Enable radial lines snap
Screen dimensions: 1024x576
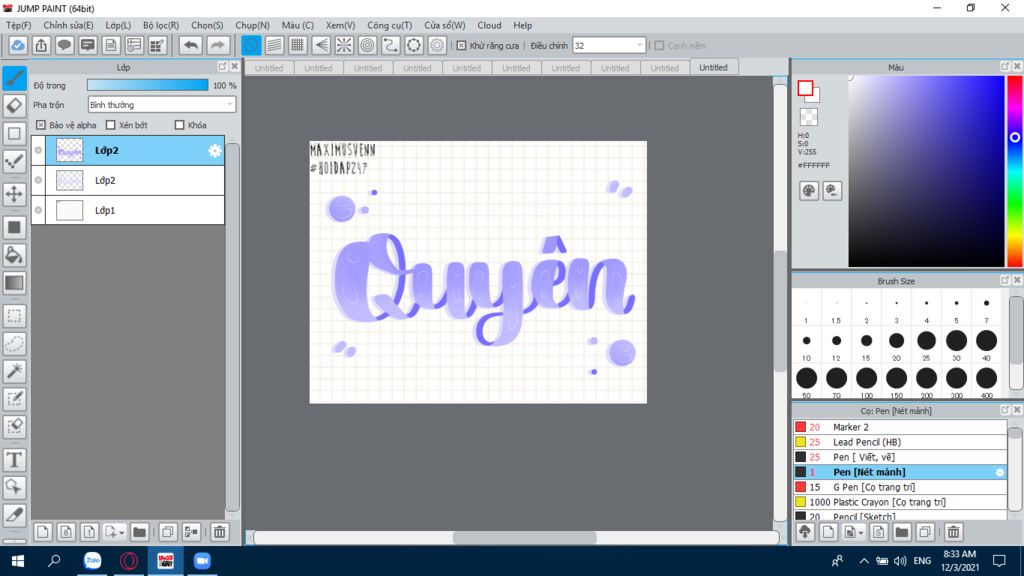344,45
